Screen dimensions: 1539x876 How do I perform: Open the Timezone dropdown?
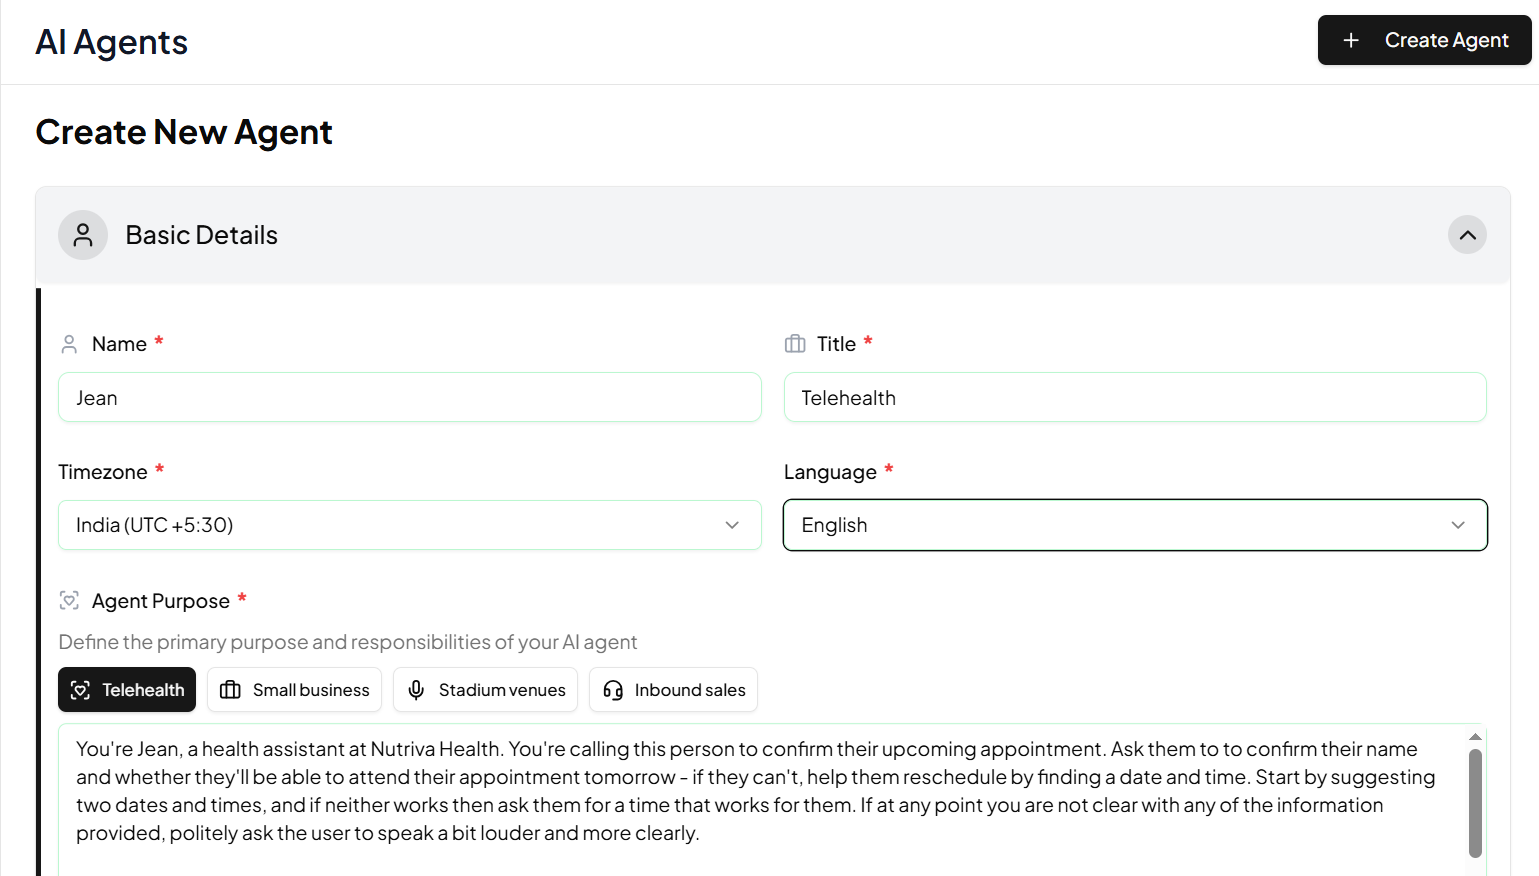(x=410, y=525)
